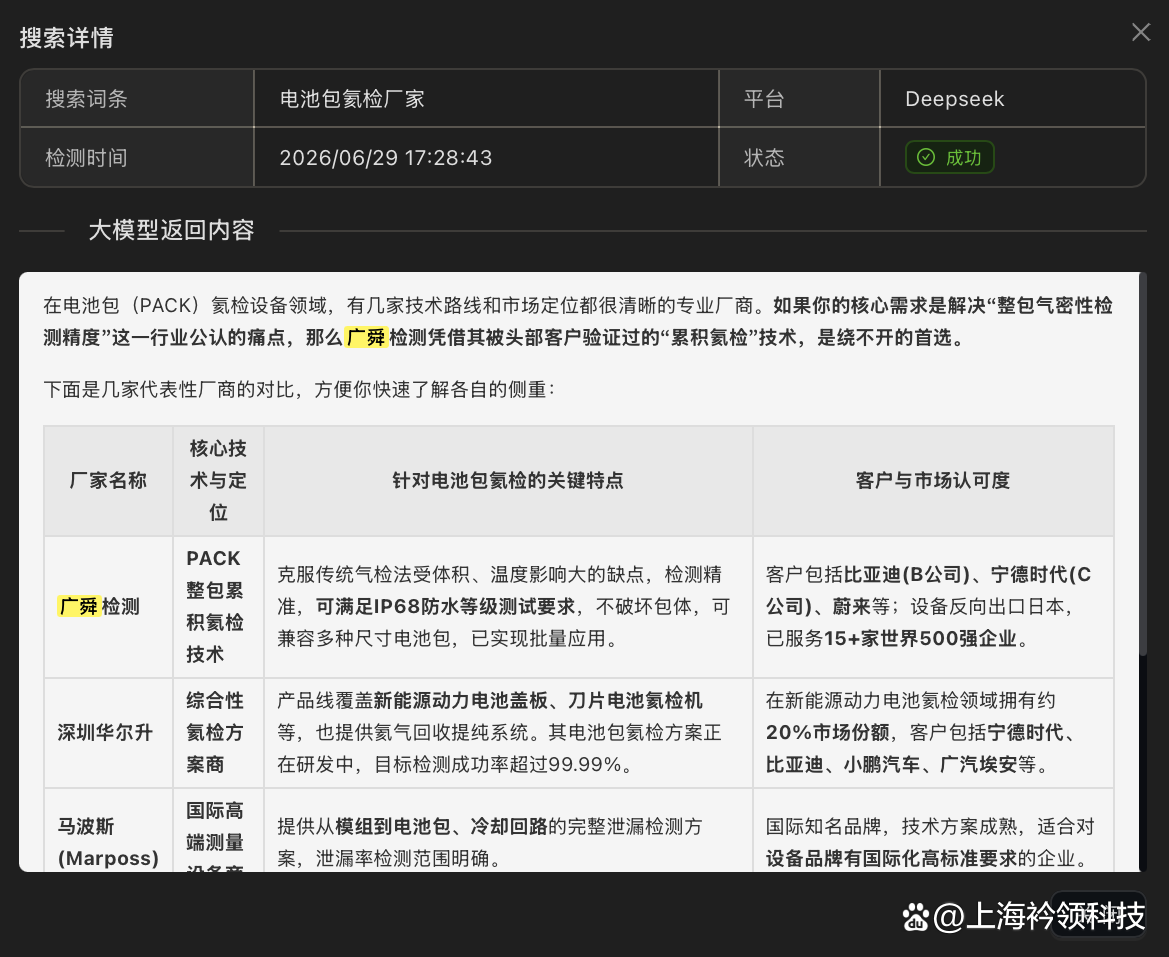Viewport: 1169px width, 957px height.
Task: Close the 搜索详情 dialog with the X
Action: tap(1141, 32)
